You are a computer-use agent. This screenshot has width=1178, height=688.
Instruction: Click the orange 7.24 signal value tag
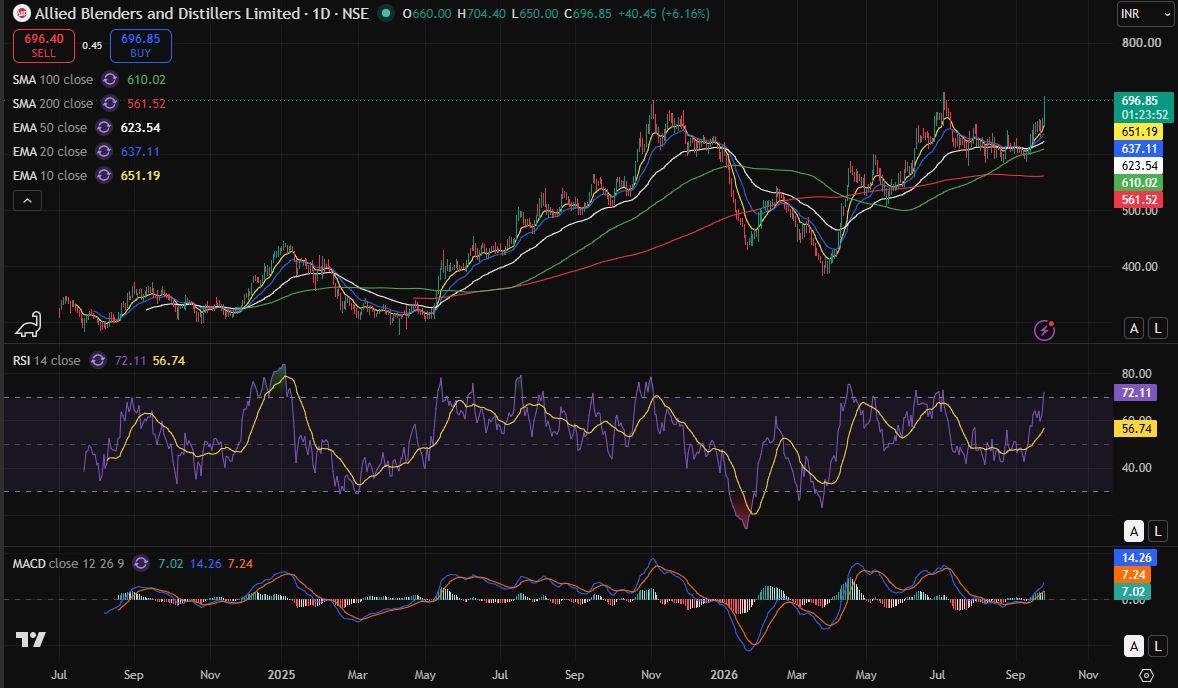pyautogui.click(x=1133, y=575)
